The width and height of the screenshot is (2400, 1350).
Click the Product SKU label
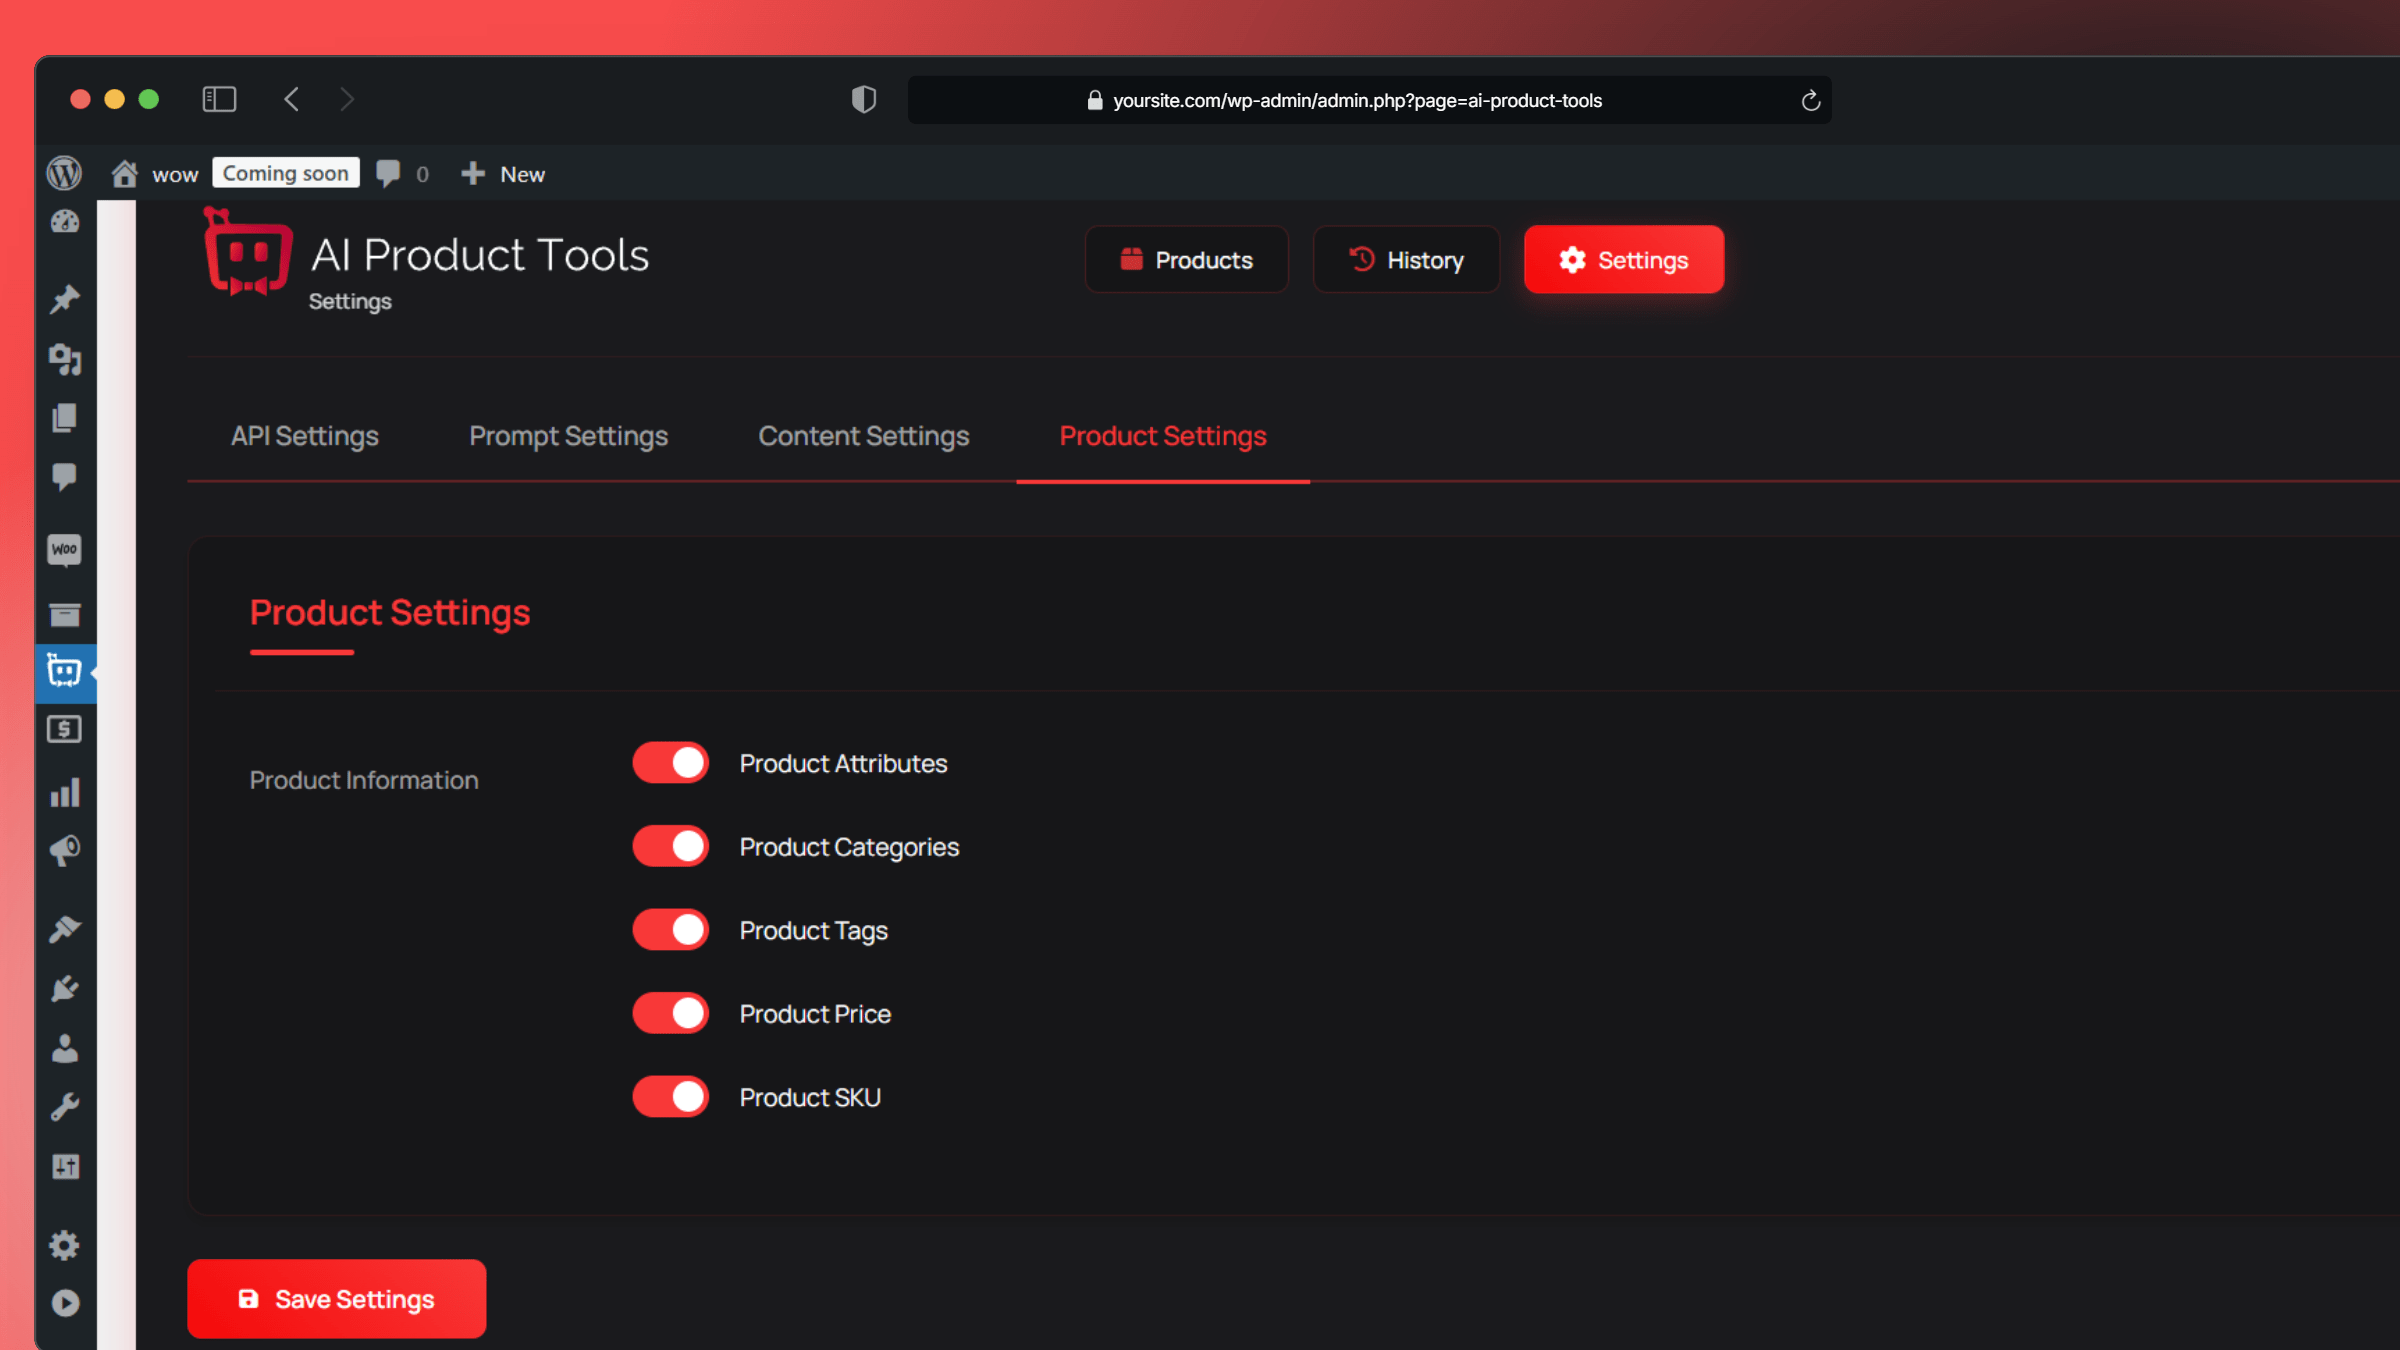[x=810, y=1098]
